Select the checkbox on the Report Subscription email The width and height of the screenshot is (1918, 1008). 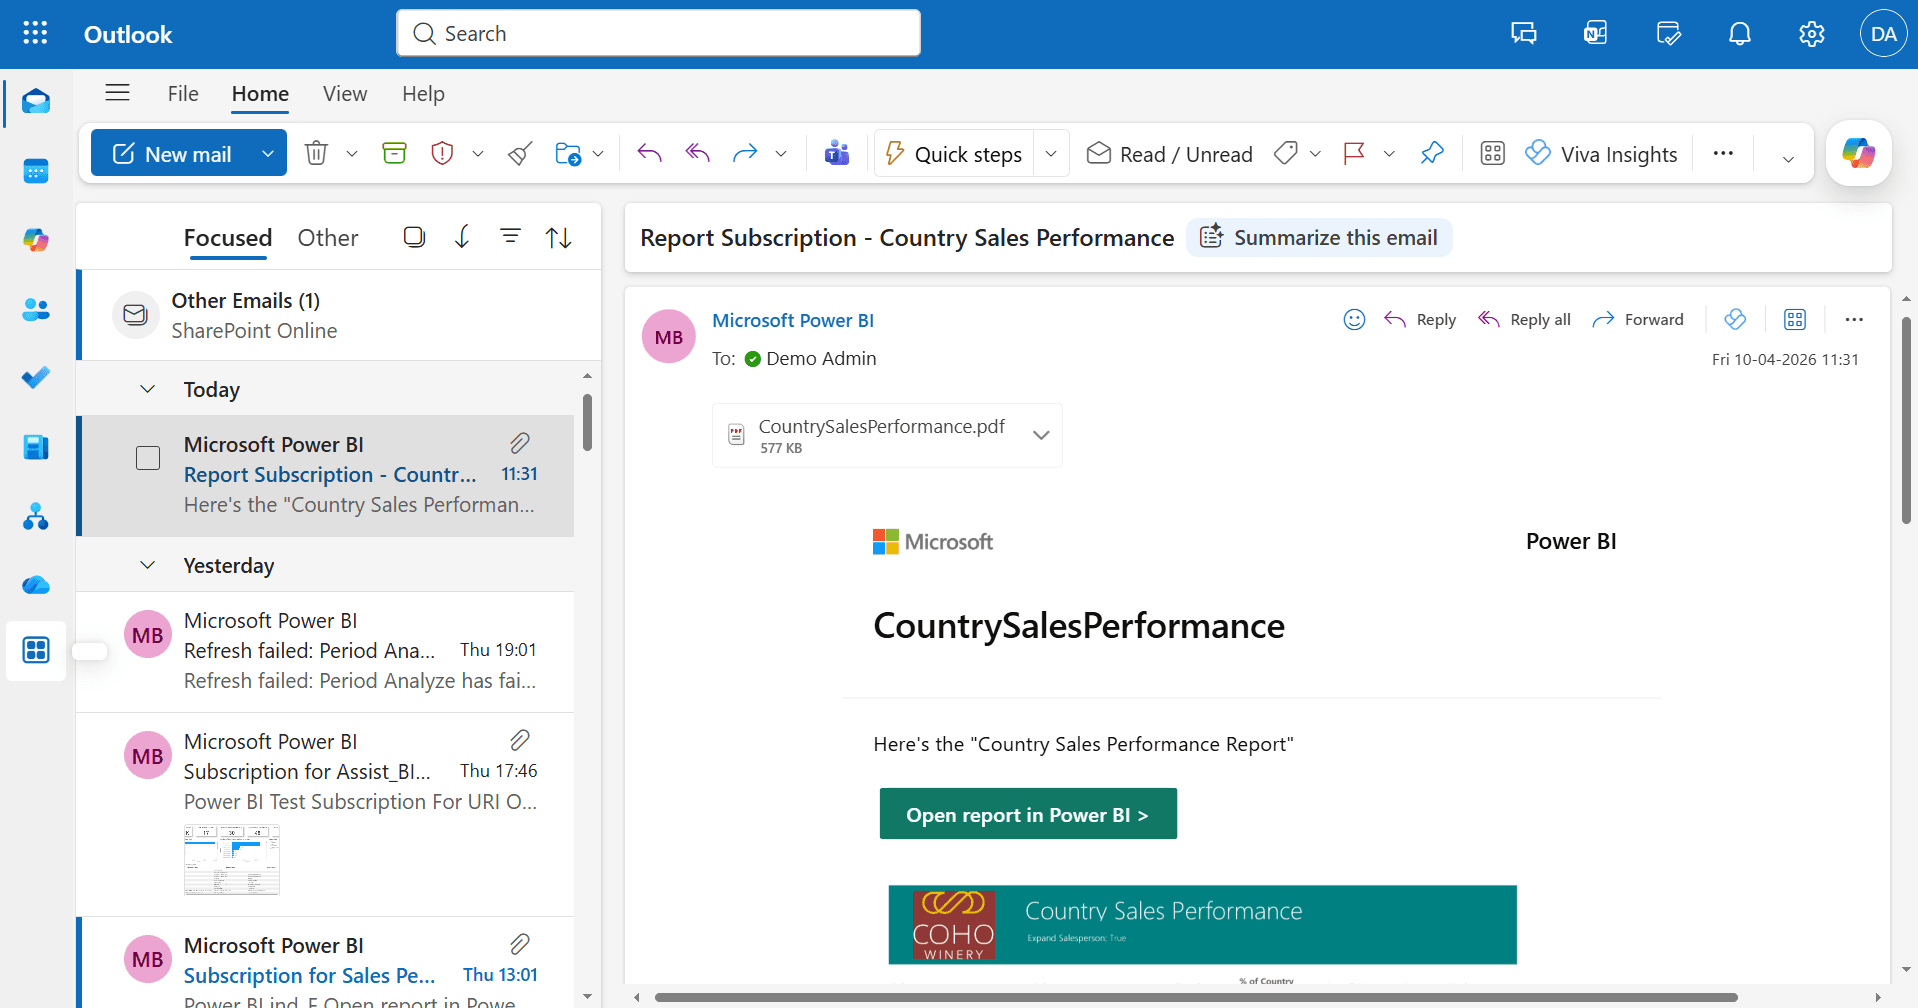click(147, 457)
